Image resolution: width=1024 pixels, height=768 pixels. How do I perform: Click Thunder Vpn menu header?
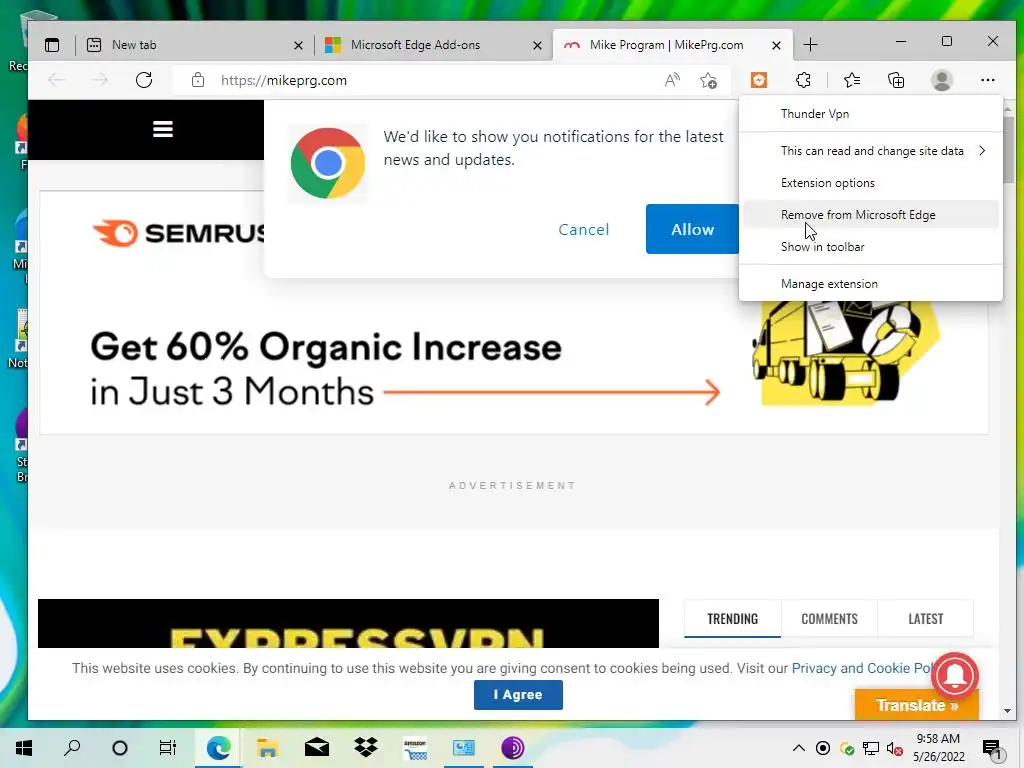(x=871, y=114)
